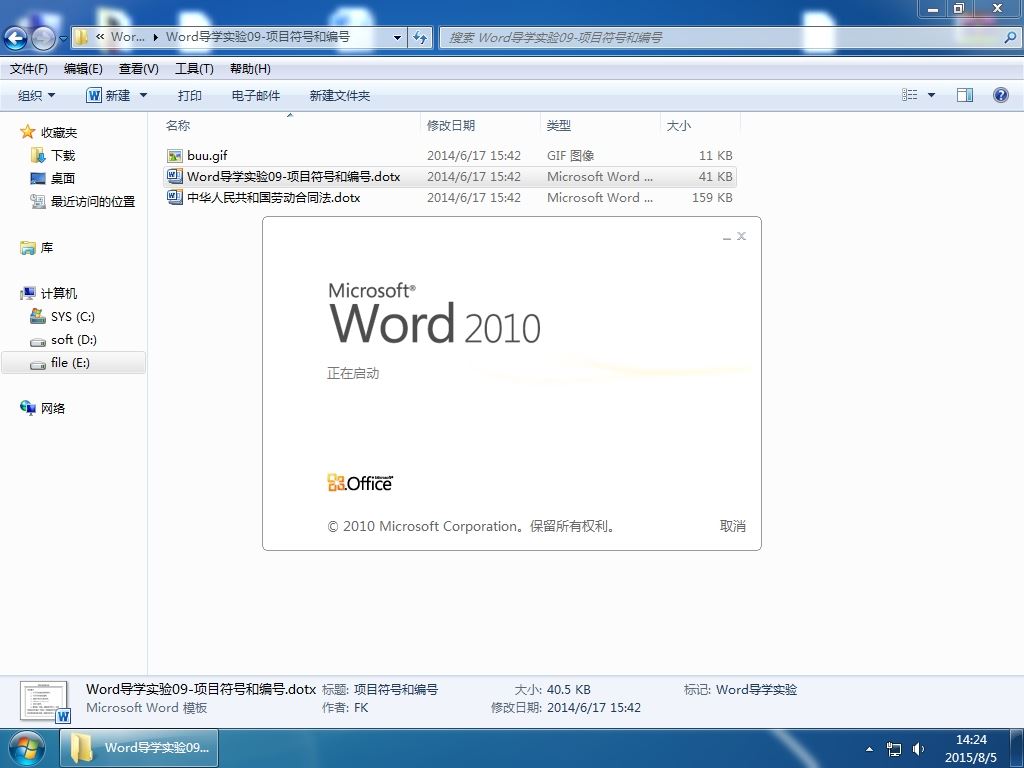Click 新建文件夹 in the toolbar

point(340,95)
